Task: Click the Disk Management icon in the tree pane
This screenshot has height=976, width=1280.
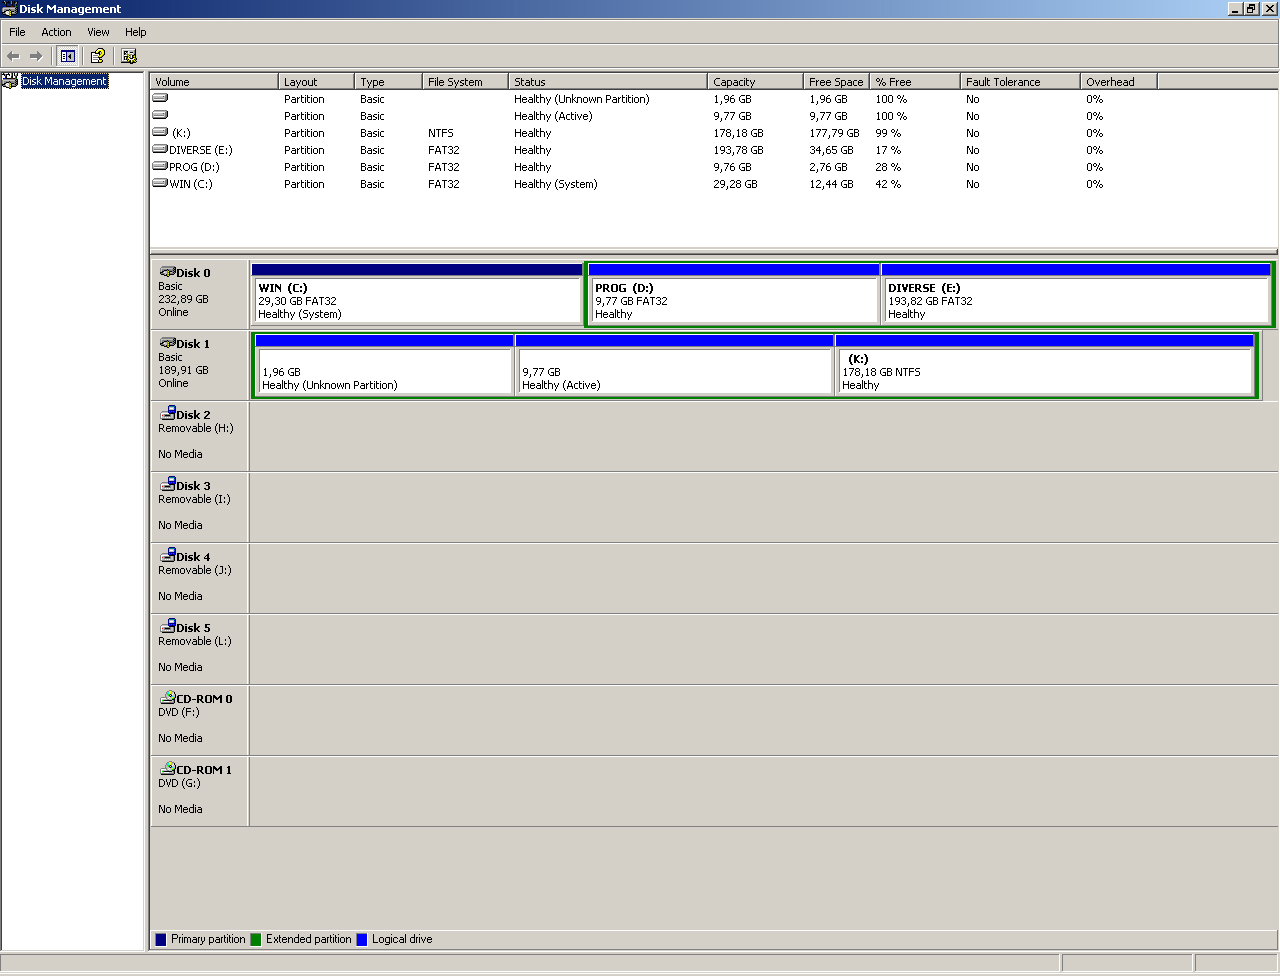Action: pos(11,81)
